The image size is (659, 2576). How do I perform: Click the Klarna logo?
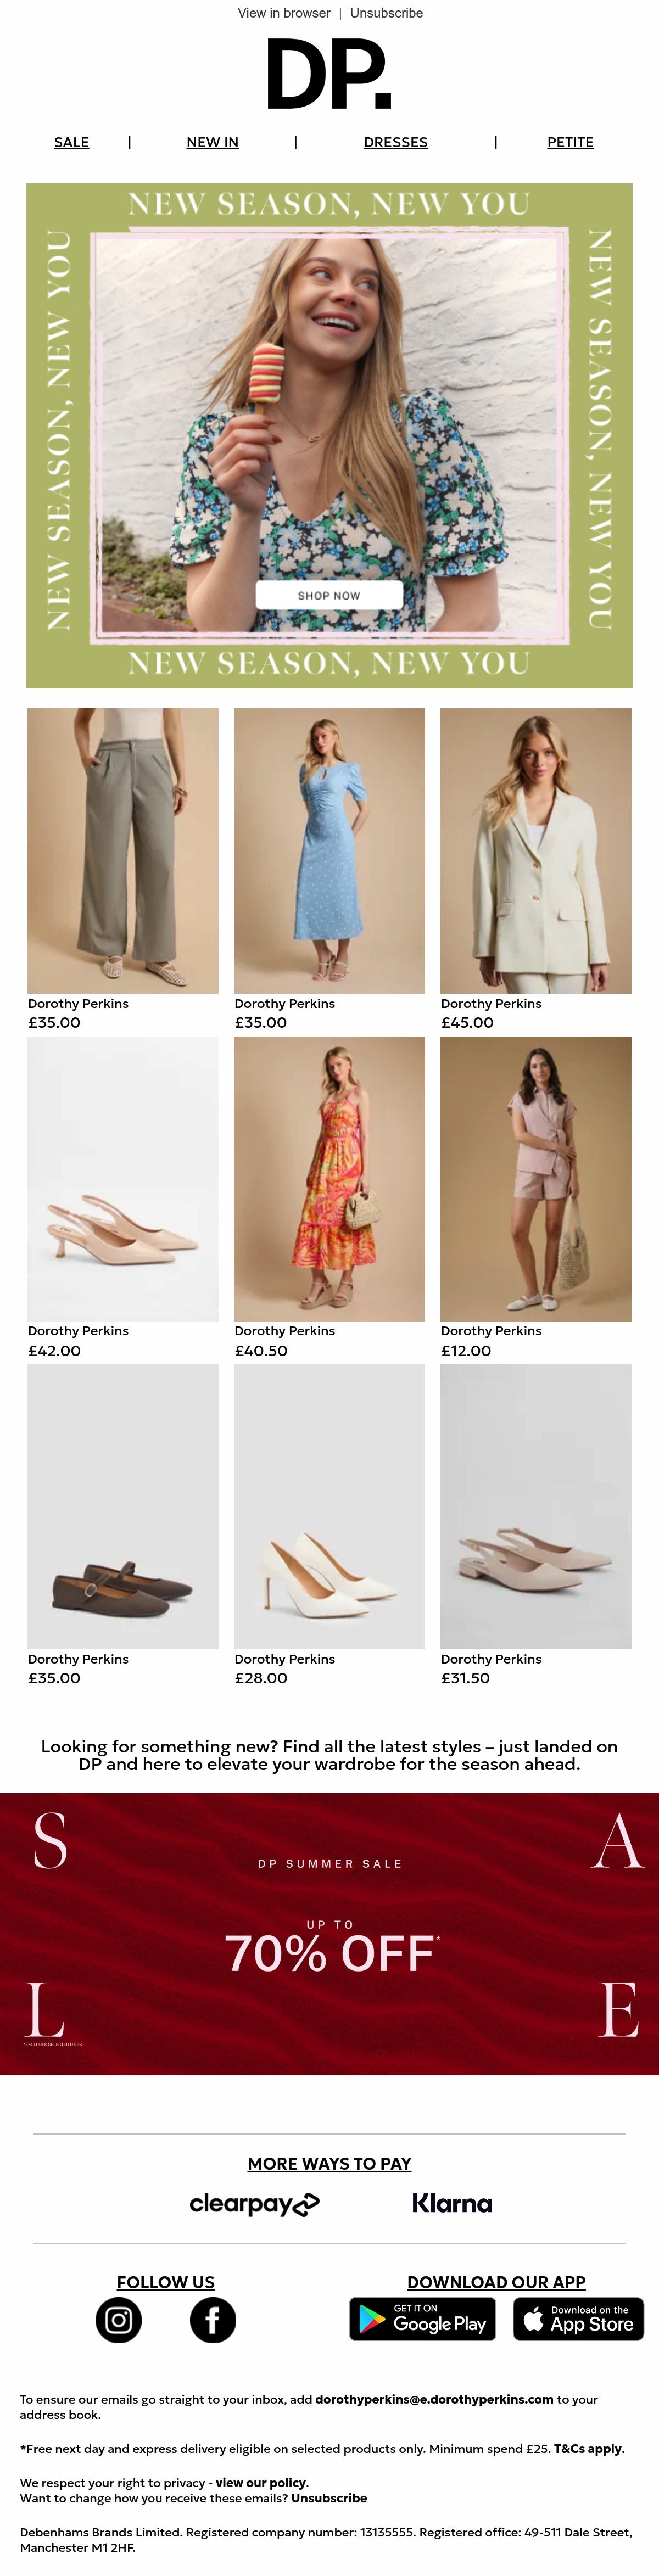452,2203
